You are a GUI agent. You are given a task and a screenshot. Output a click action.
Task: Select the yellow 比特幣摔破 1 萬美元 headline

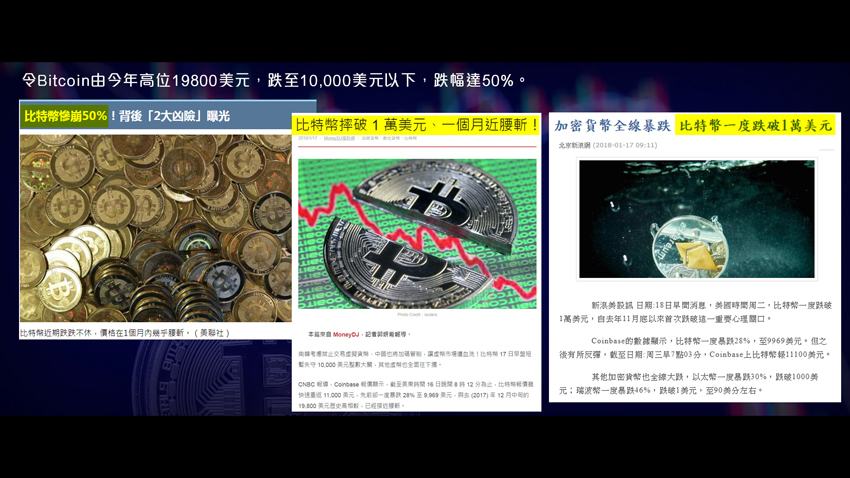pyautogui.click(x=416, y=125)
